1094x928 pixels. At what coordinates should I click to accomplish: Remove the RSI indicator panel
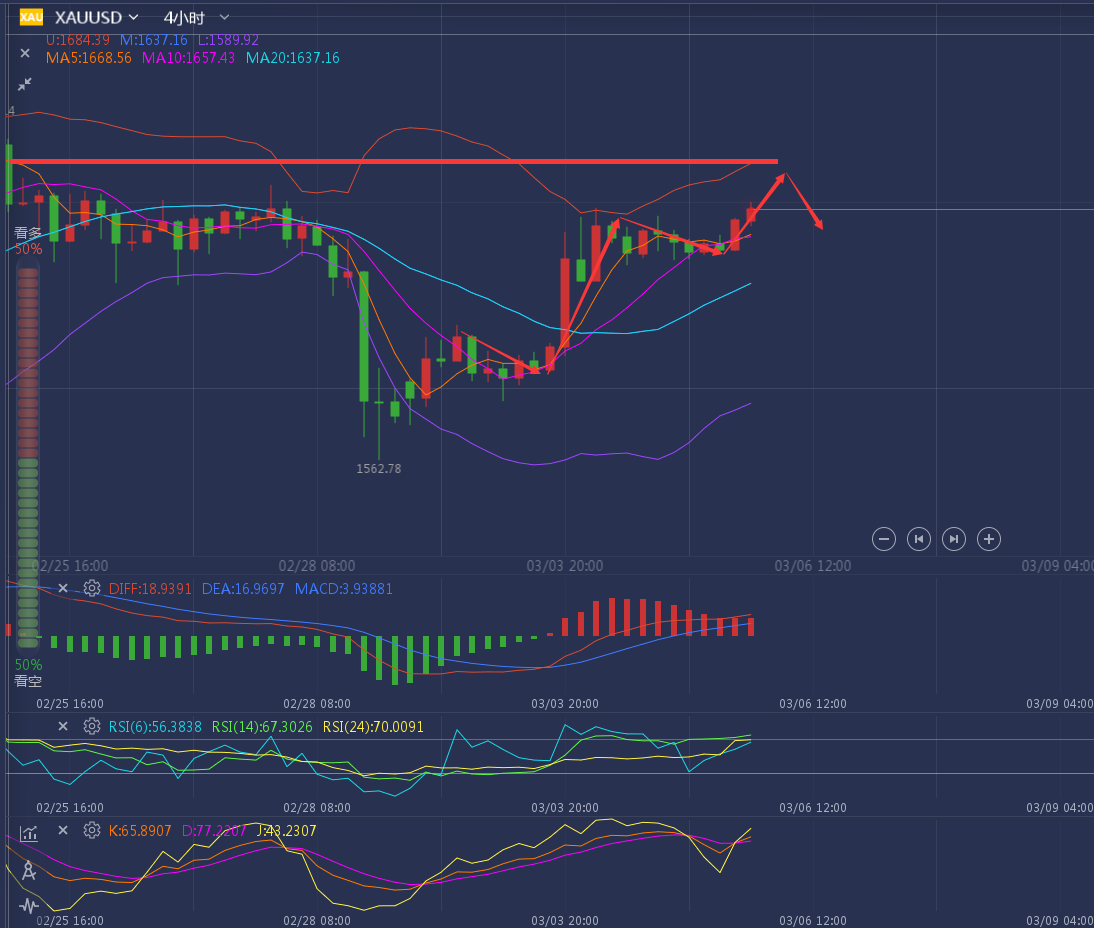[x=63, y=726]
